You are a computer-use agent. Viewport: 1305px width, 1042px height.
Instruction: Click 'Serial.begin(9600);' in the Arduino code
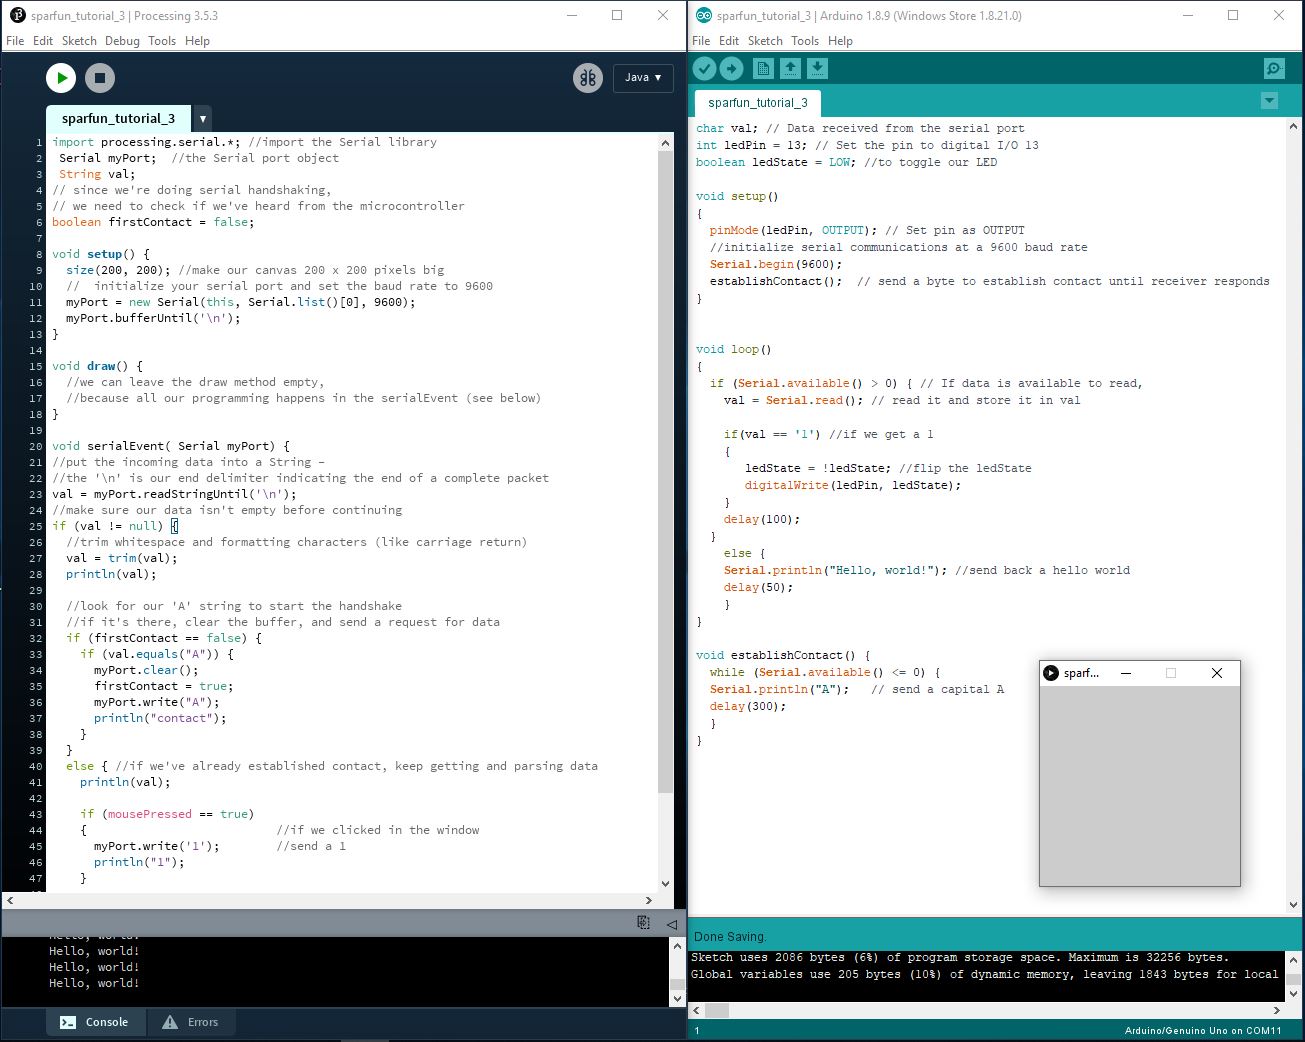pyautogui.click(x=776, y=264)
